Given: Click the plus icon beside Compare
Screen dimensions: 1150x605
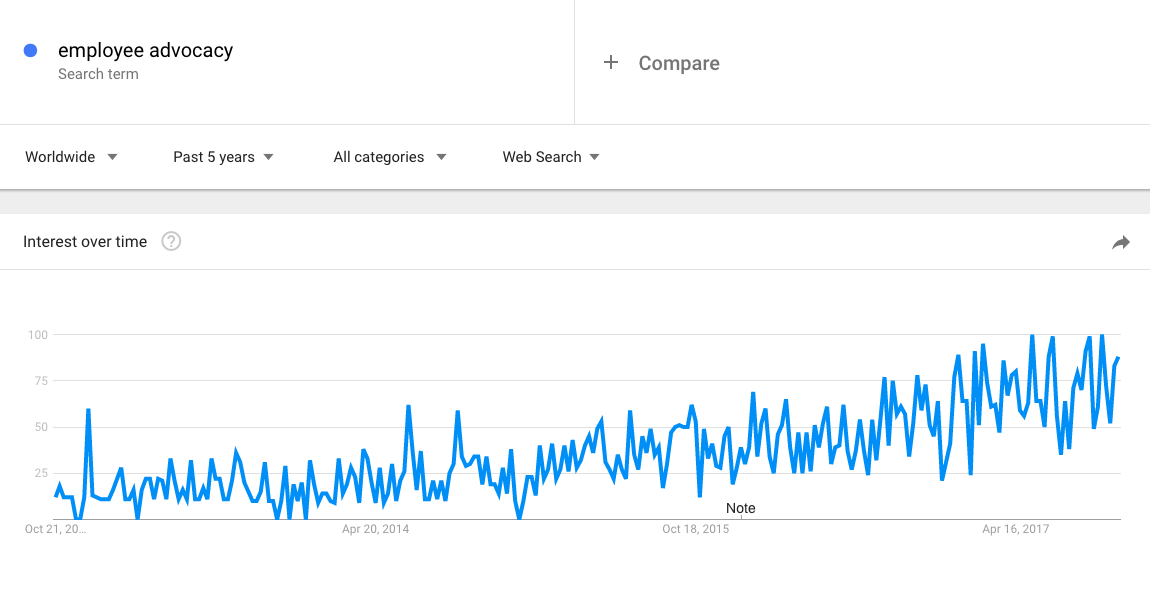Looking at the screenshot, I should click(x=610, y=62).
